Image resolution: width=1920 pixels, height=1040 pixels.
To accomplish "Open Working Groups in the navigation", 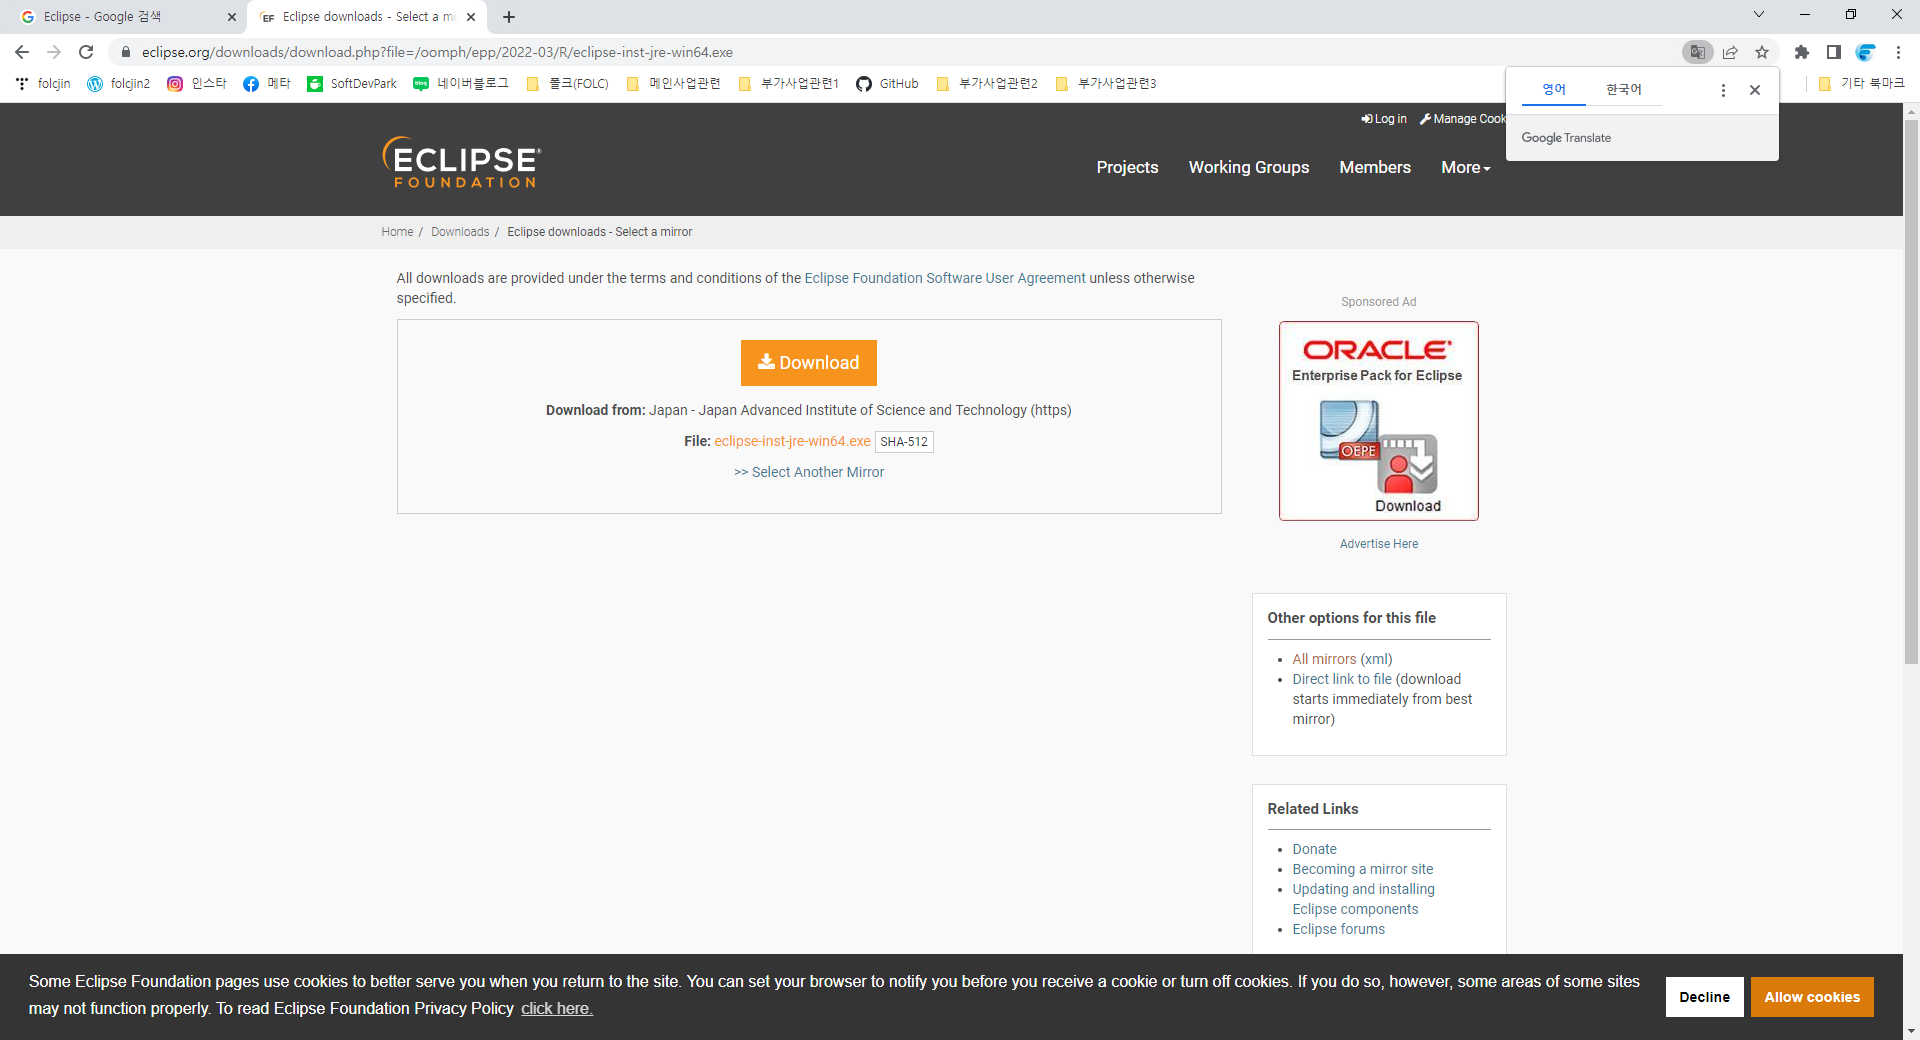I will 1249,168.
